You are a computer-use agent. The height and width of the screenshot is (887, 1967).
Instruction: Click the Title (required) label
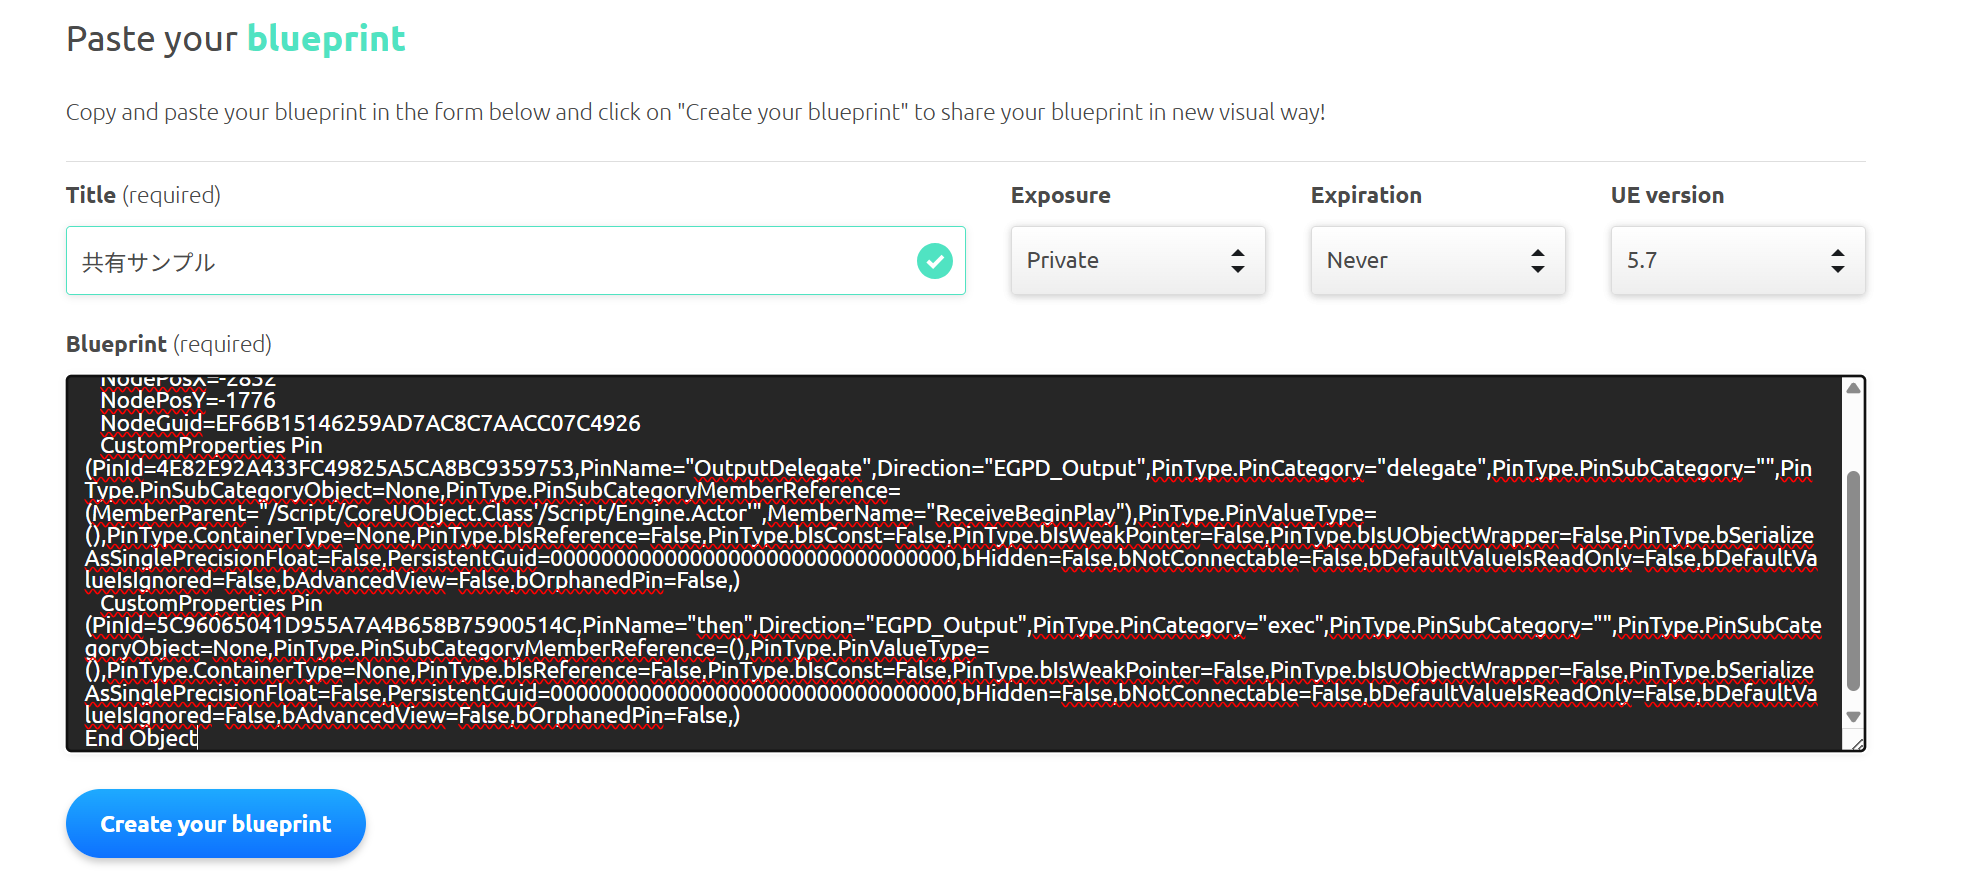[143, 195]
